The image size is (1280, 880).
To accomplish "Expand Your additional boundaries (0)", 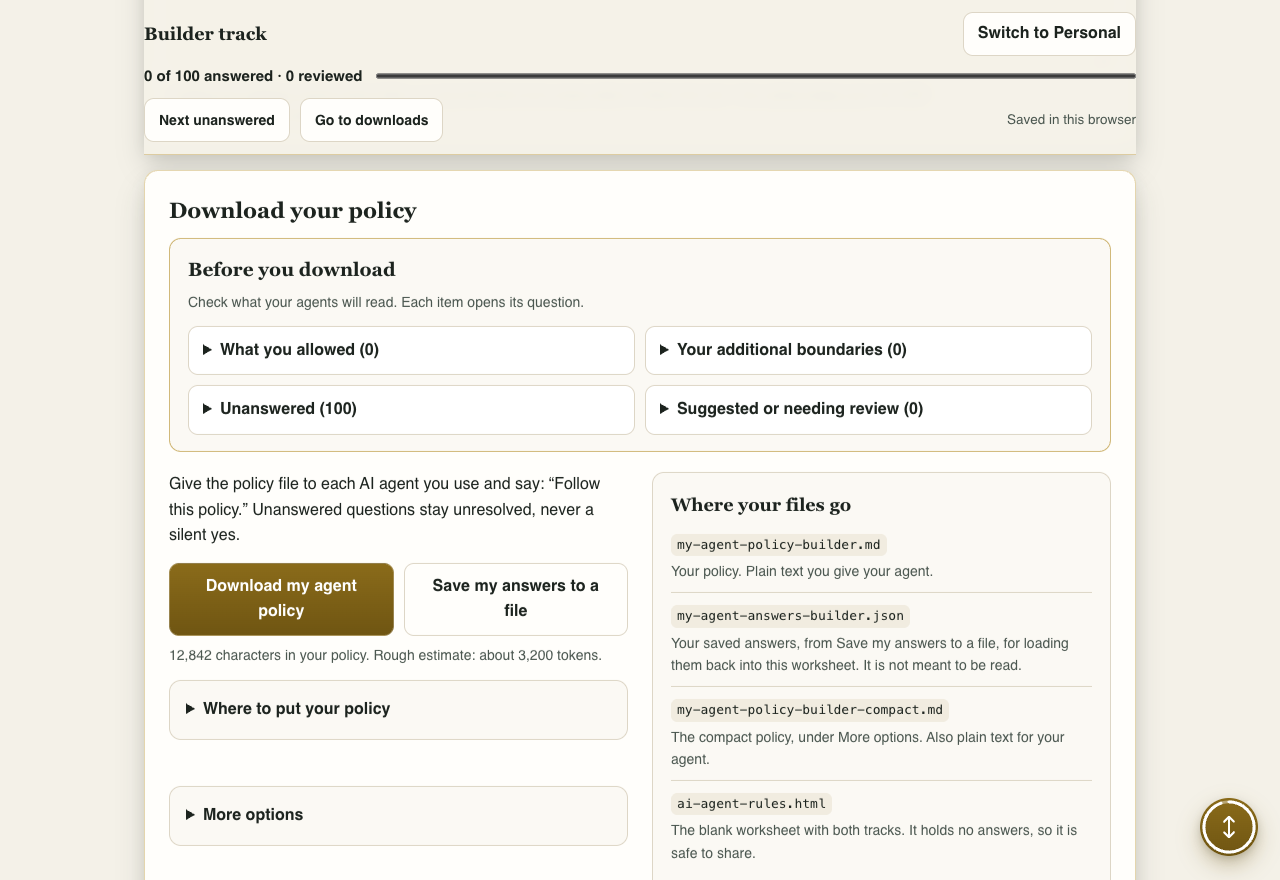I will (868, 350).
